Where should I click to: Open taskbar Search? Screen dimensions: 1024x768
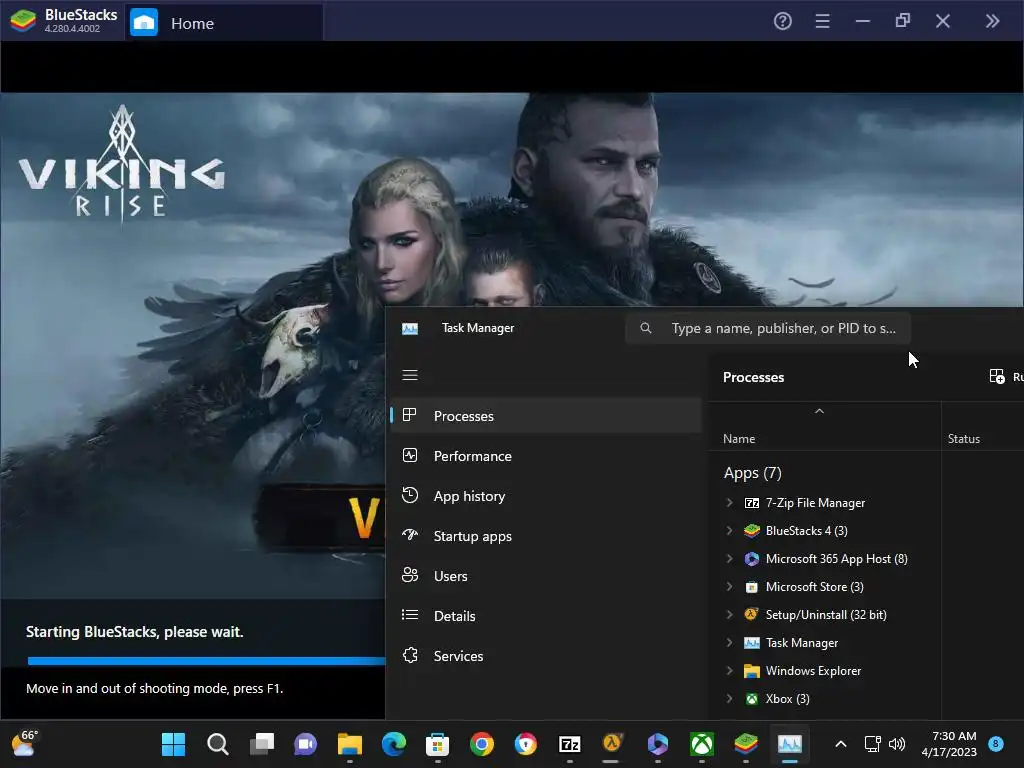(217, 744)
